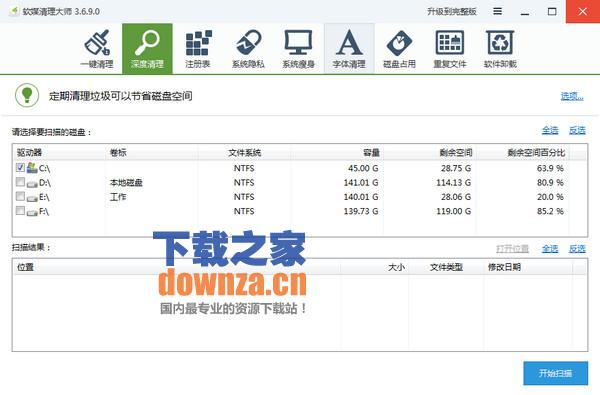600x395 pixels.
Task: Open the 磁盘占用 disk usage tool
Action: [399, 49]
